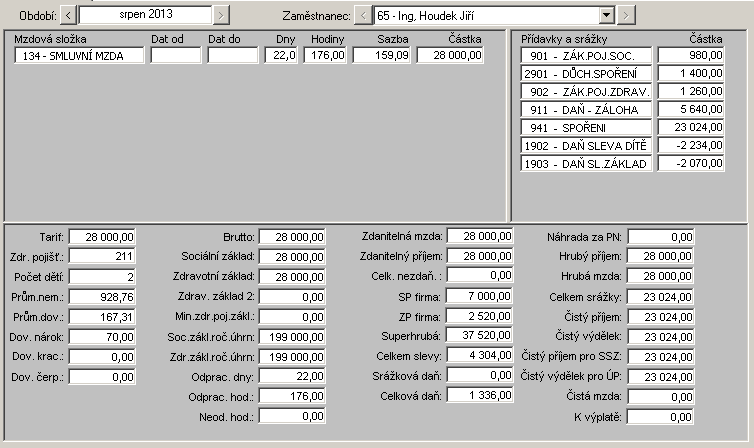This screenshot has height=448, width=754.
Task: Click the Prům.nem. field showing 928,76
Action: [x=102, y=297]
